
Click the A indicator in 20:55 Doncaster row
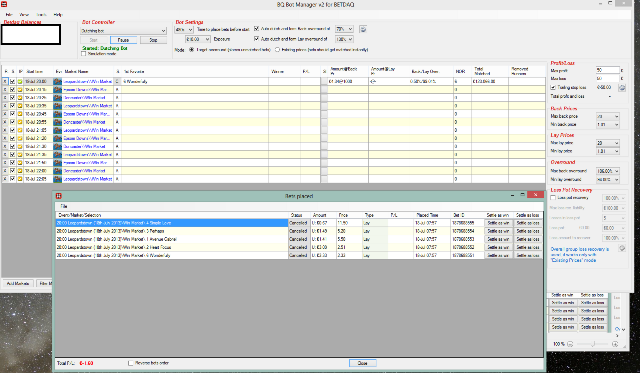click(x=117, y=122)
